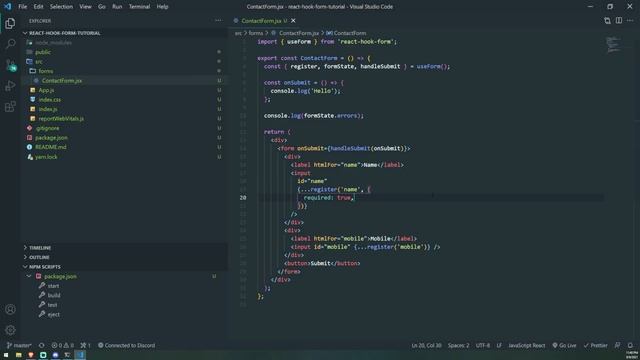Open File Explorer from the taskbar
Screen dimensions: 640x360
(18, 355)
